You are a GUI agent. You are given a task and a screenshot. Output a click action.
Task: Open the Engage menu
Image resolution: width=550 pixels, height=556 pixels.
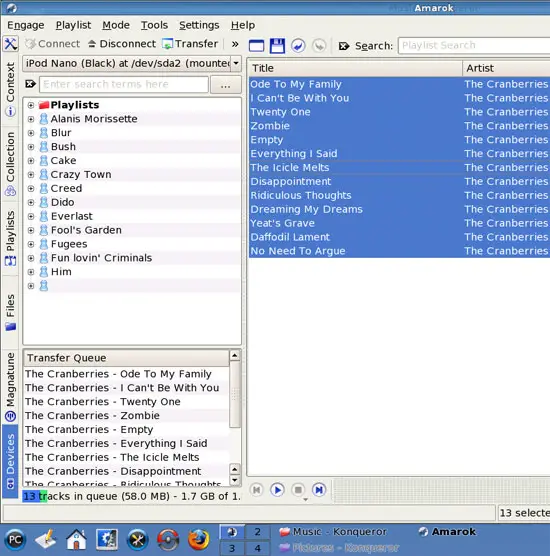[26, 25]
